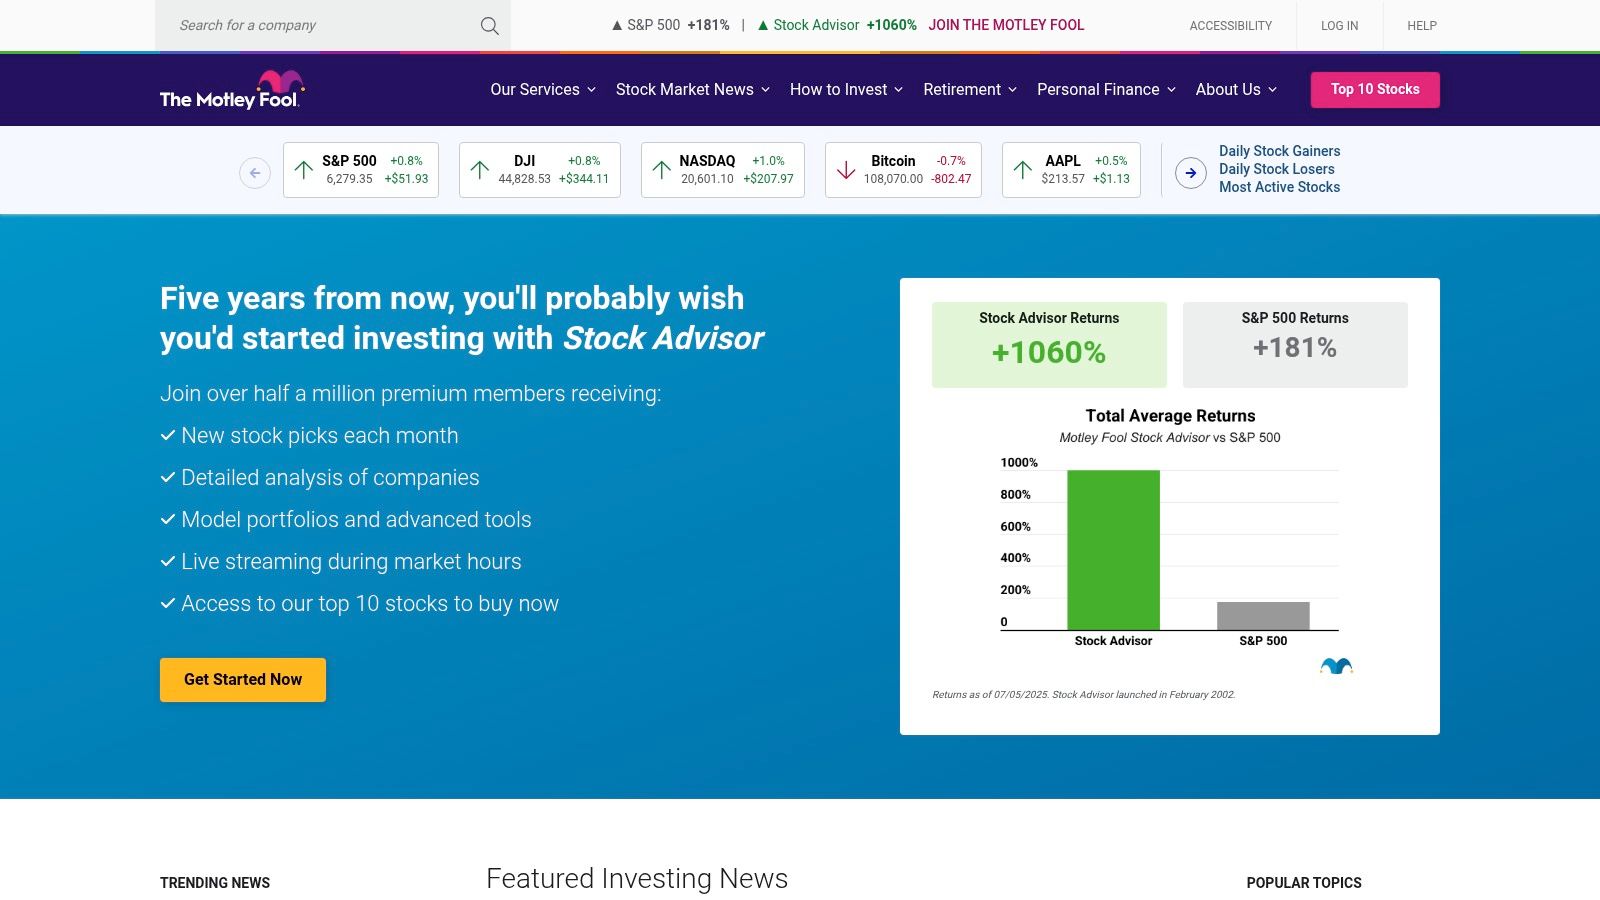Screen dimensions: 1600x900
Task: Open the S&P 500 ticker card
Action: click(x=361, y=170)
